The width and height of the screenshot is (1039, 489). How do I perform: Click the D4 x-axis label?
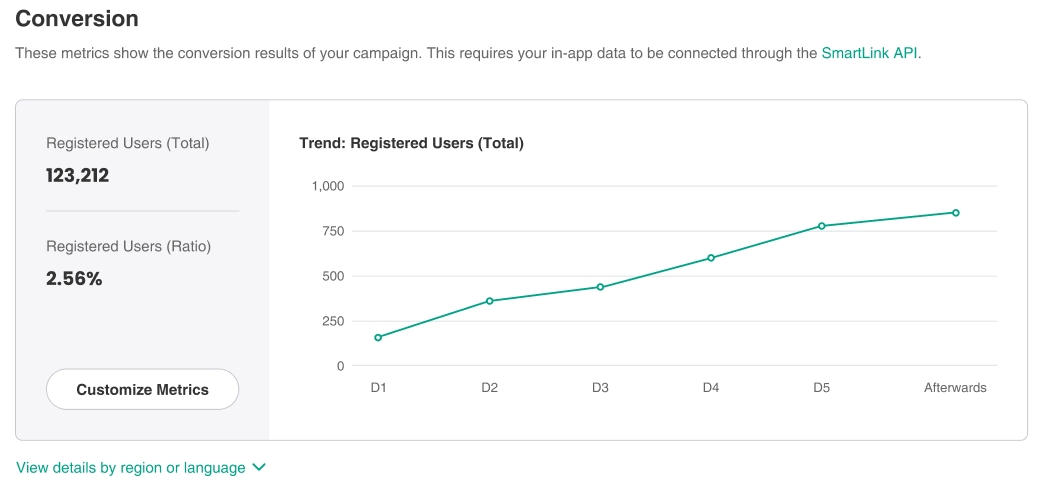[x=711, y=388]
